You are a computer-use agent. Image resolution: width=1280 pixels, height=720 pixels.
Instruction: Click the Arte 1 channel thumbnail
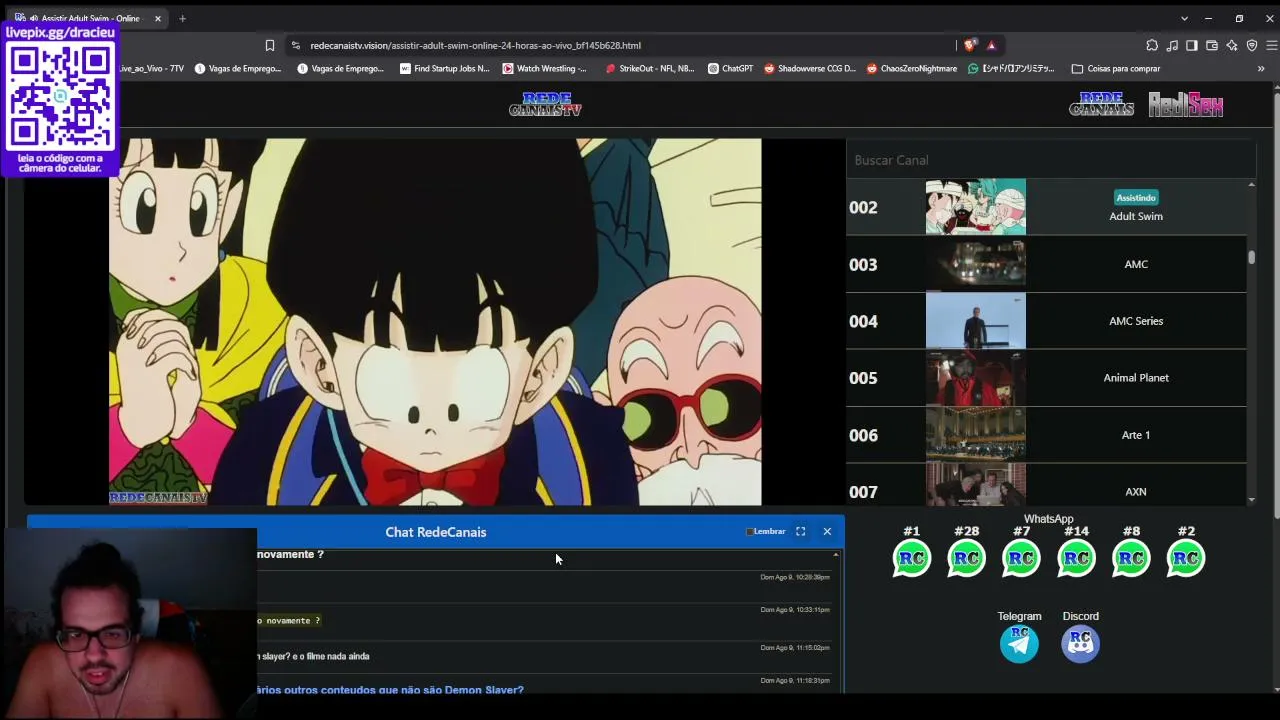(x=976, y=435)
